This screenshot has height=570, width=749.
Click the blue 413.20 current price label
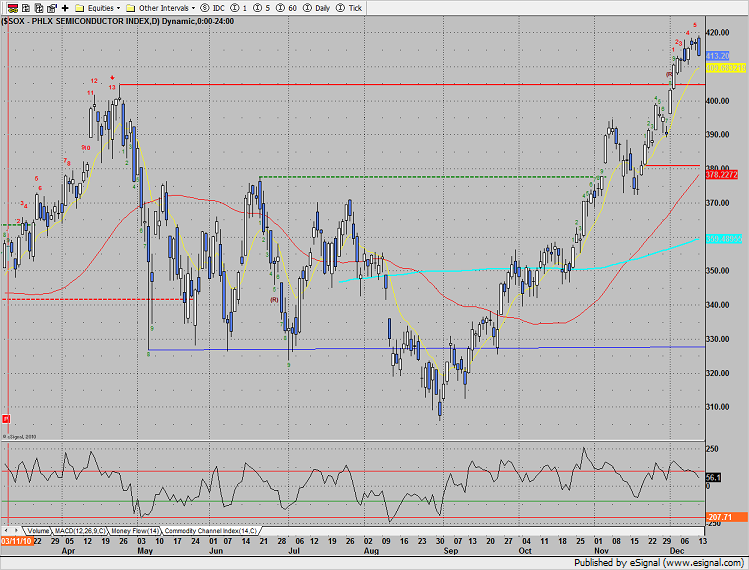pos(717,56)
